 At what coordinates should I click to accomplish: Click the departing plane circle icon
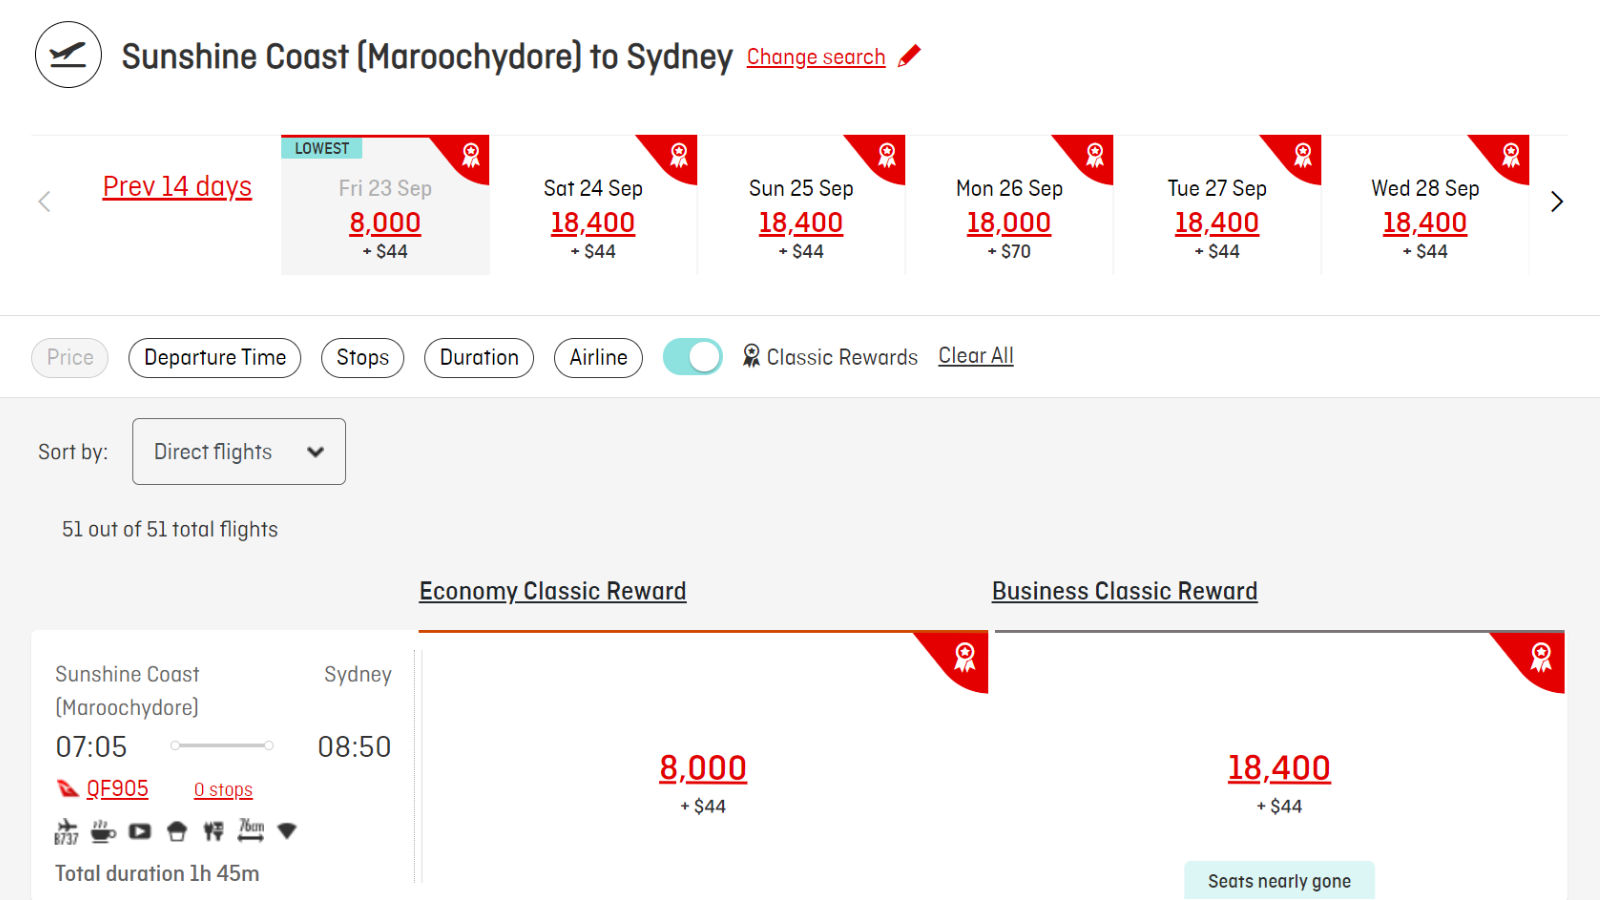[x=68, y=55]
